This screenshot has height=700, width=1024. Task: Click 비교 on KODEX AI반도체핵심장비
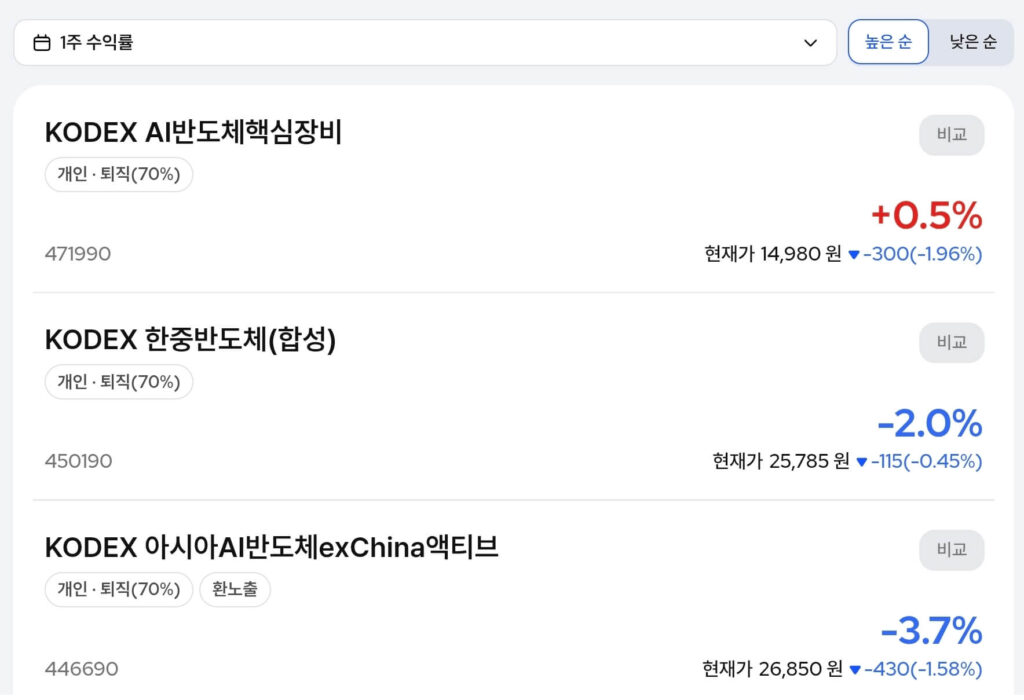(951, 135)
